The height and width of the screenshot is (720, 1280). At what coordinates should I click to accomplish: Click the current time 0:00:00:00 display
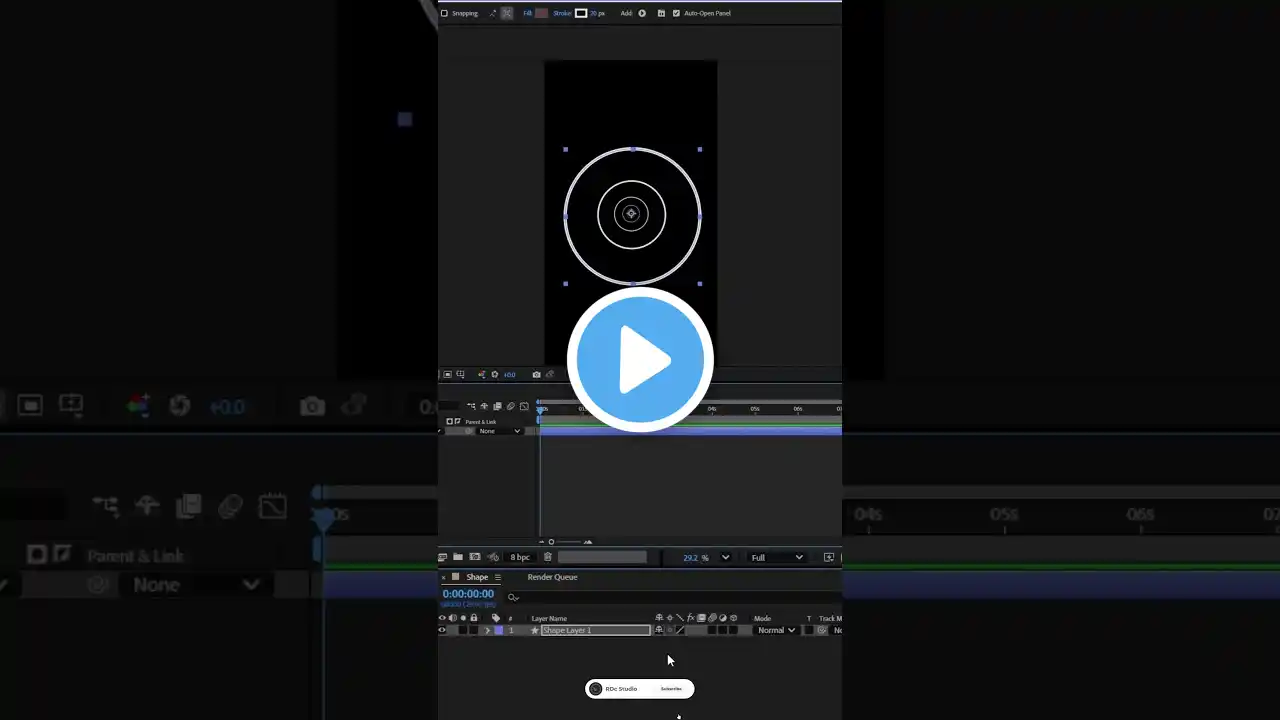click(468, 594)
